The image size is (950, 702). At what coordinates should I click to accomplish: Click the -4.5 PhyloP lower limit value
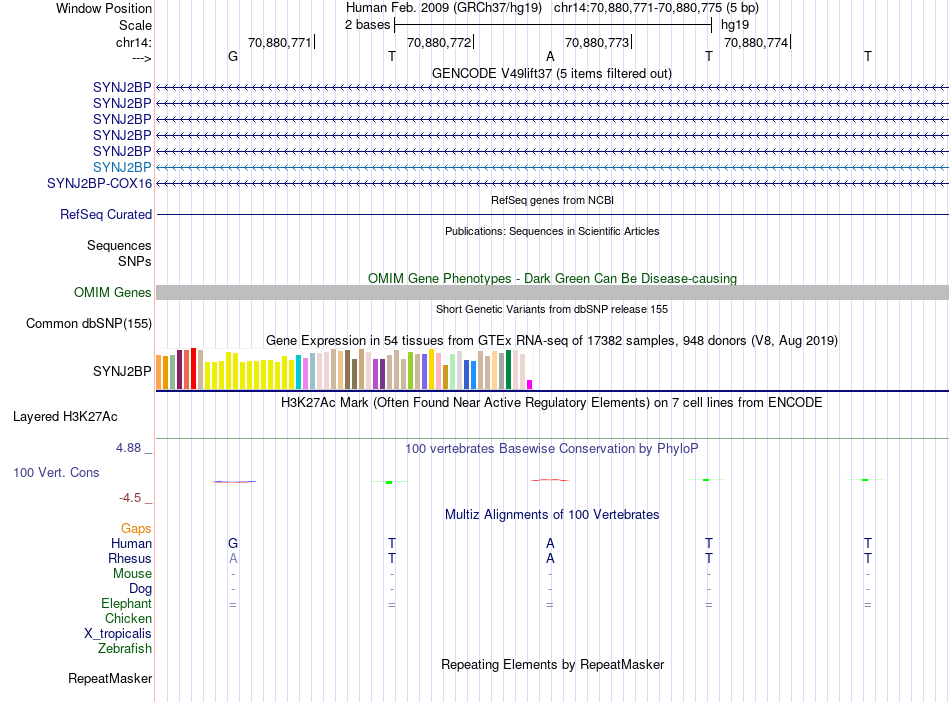(x=130, y=498)
